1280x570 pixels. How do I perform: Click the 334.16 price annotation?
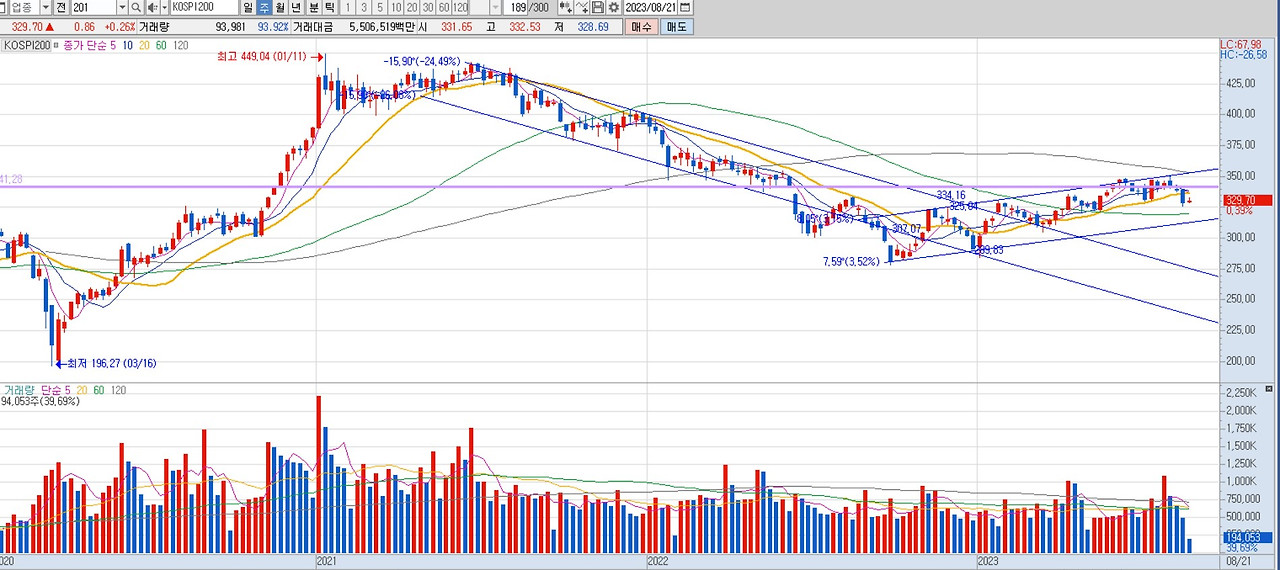click(x=950, y=195)
